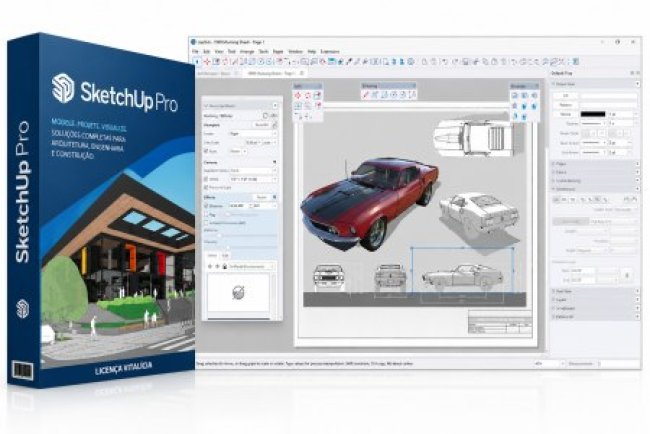The image size is (650, 434).
Task: Open the Arrange menu
Action: (x=247, y=51)
